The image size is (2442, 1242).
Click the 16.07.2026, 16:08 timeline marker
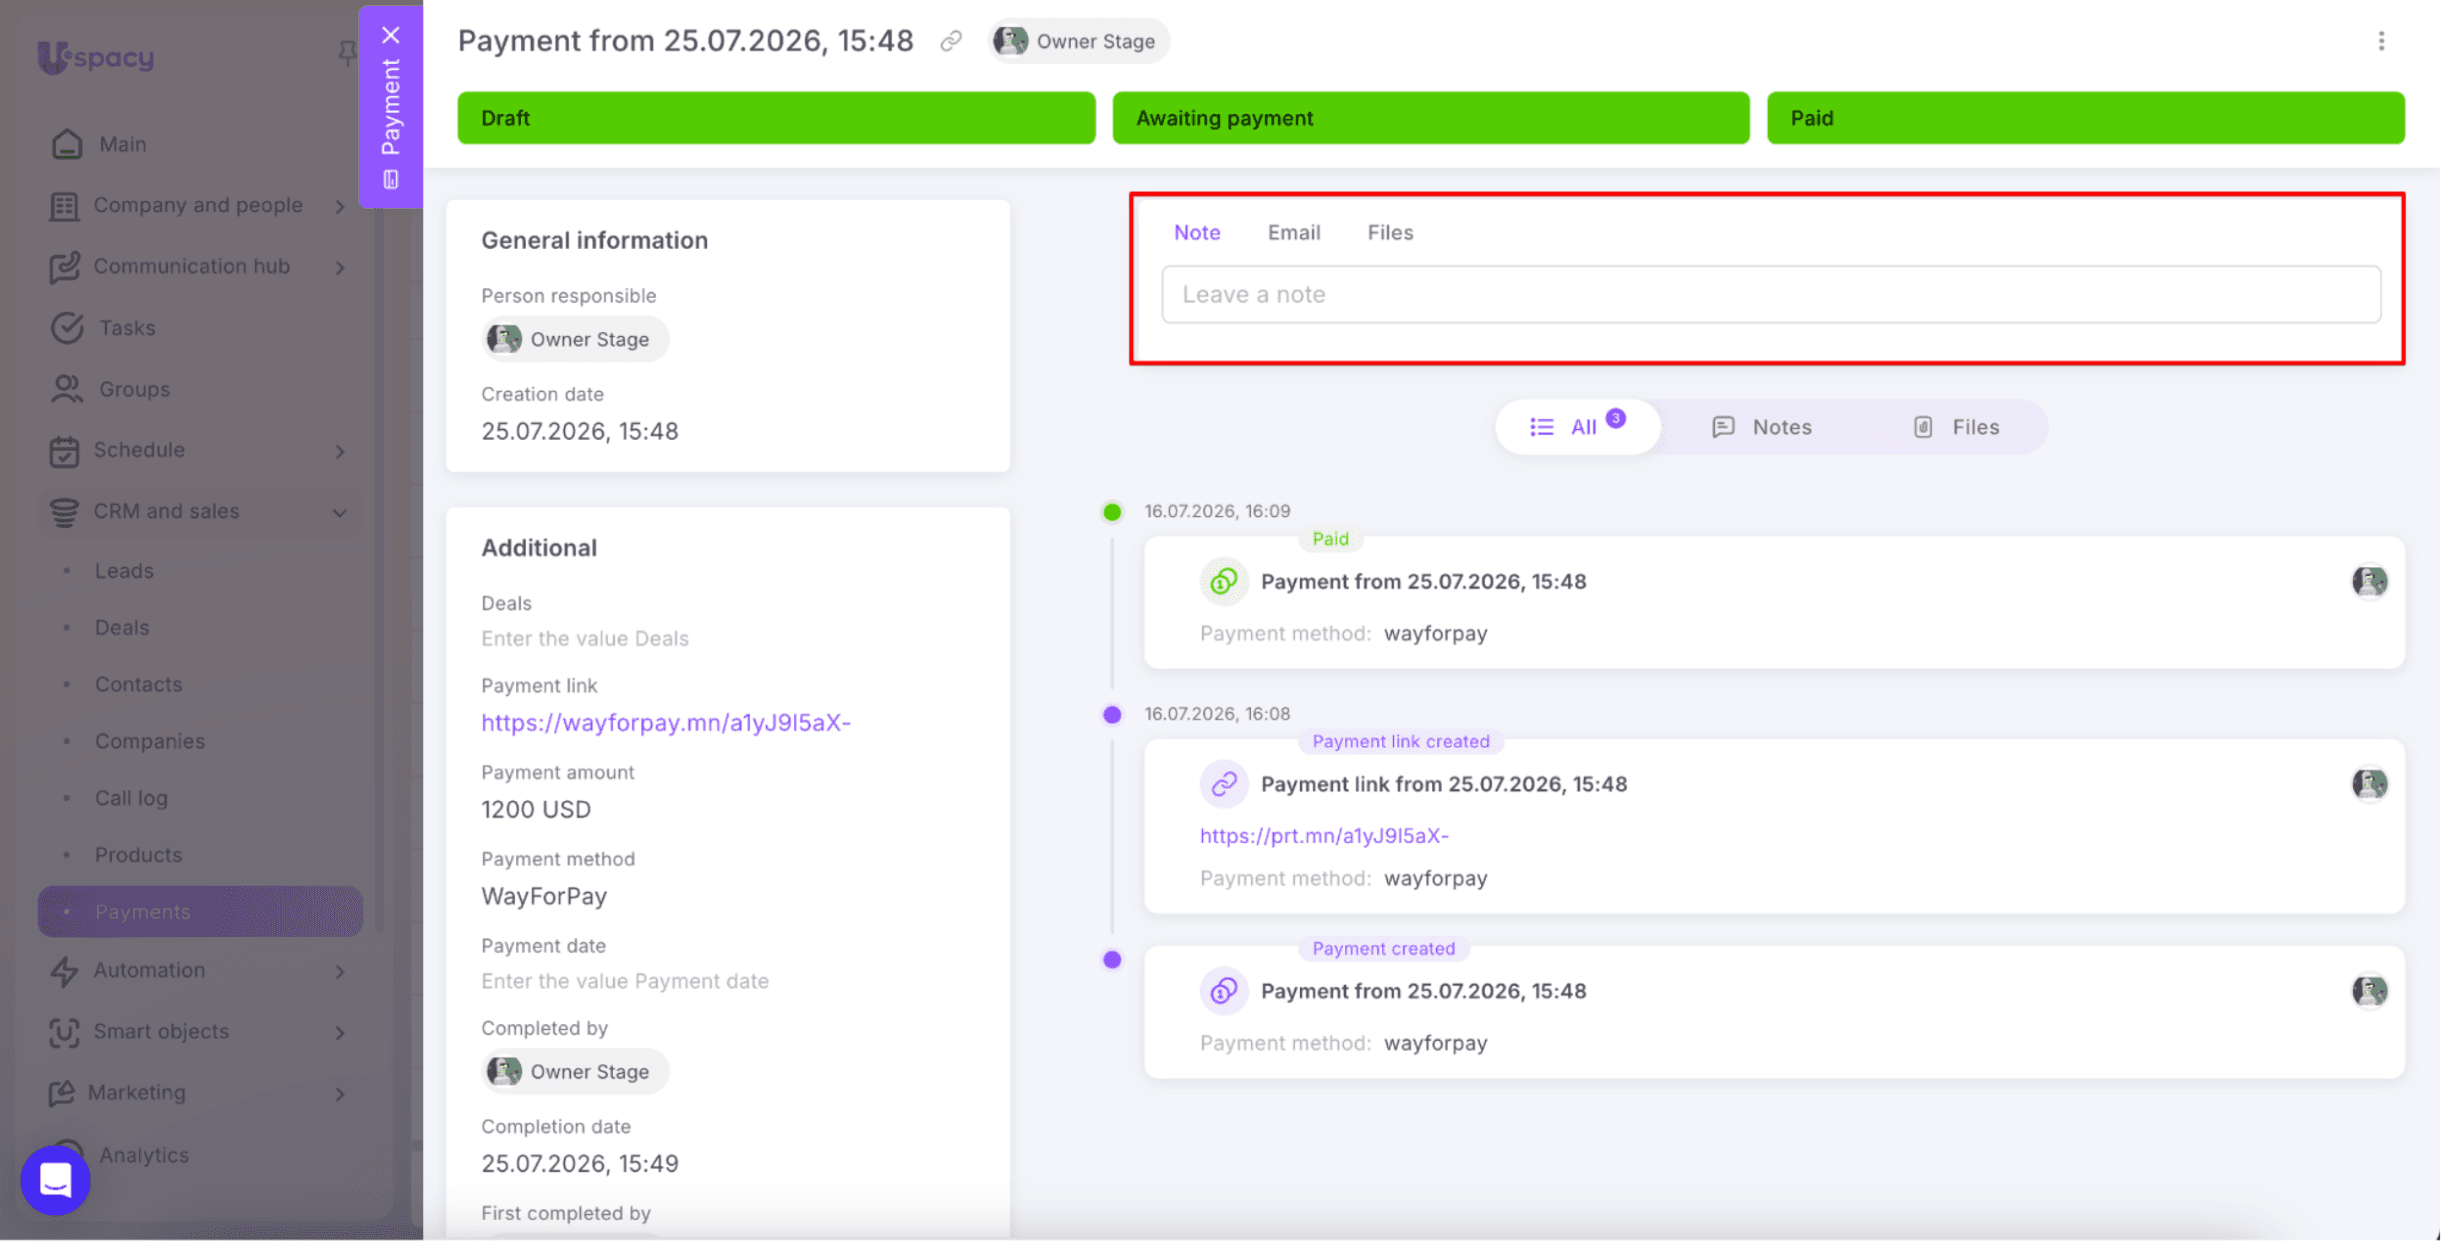tap(1112, 715)
